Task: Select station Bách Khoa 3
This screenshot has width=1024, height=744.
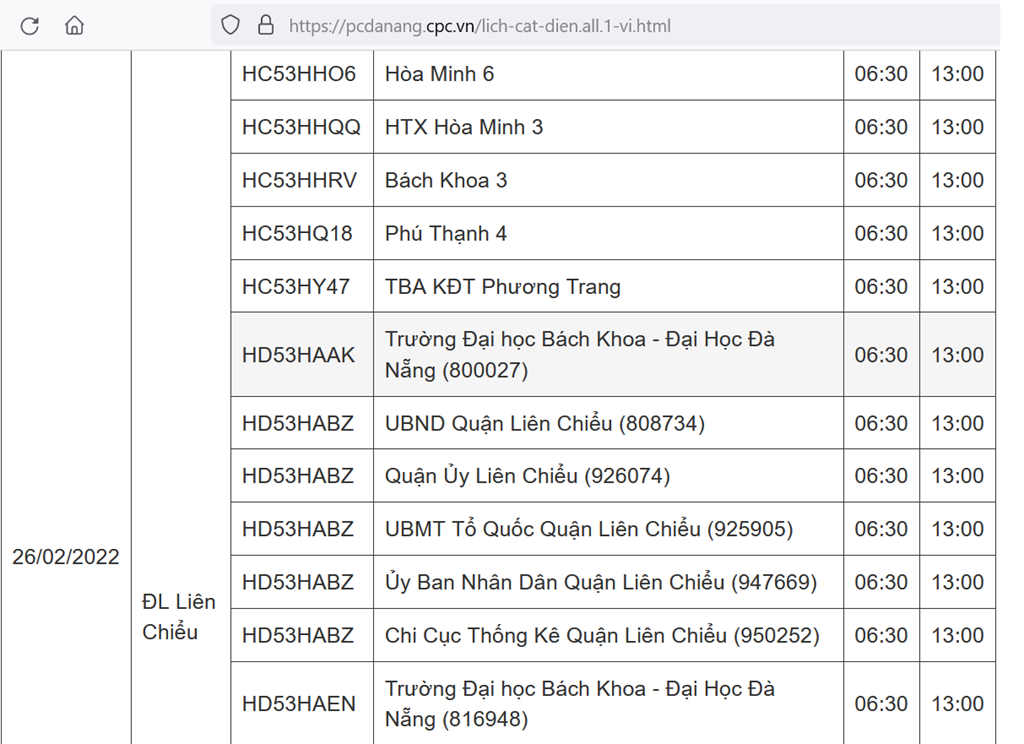Action: tap(446, 180)
